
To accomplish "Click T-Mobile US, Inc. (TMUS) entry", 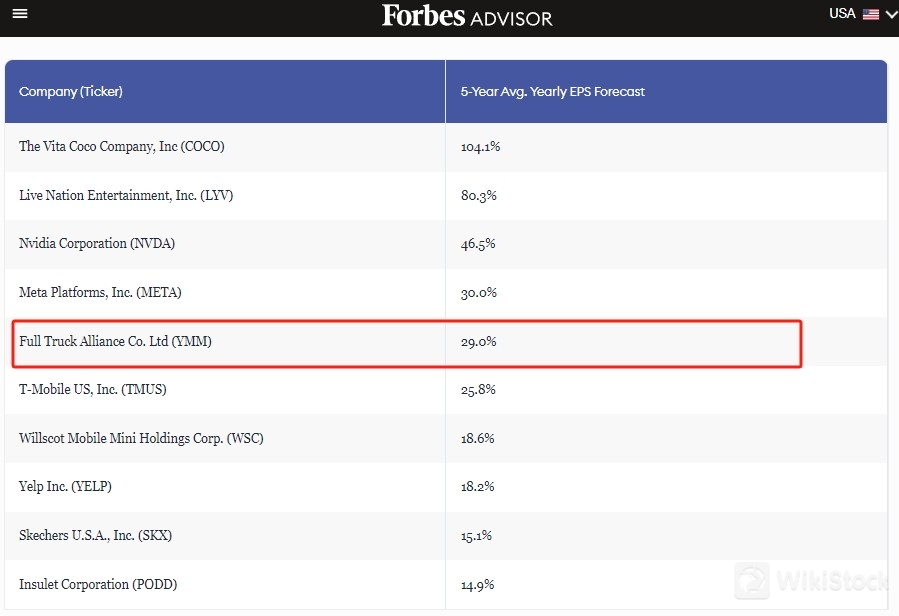I will pyautogui.click(x=93, y=390).
